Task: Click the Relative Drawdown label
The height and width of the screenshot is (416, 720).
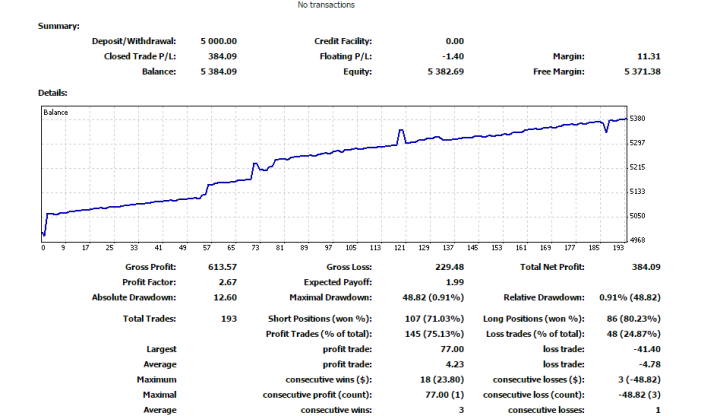Action: pos(544,298)
